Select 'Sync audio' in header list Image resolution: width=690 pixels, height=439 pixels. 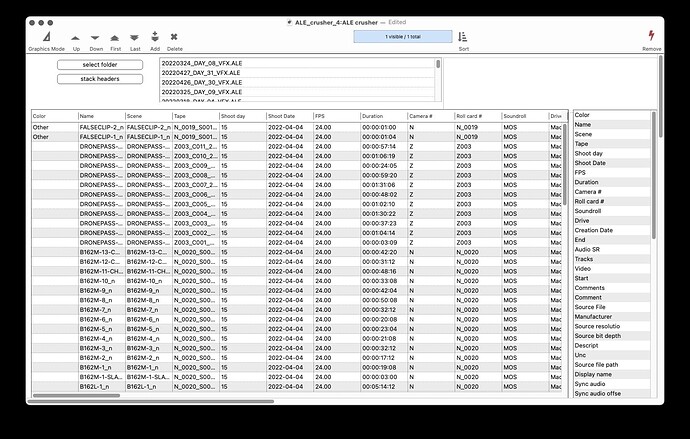point(612,384)
